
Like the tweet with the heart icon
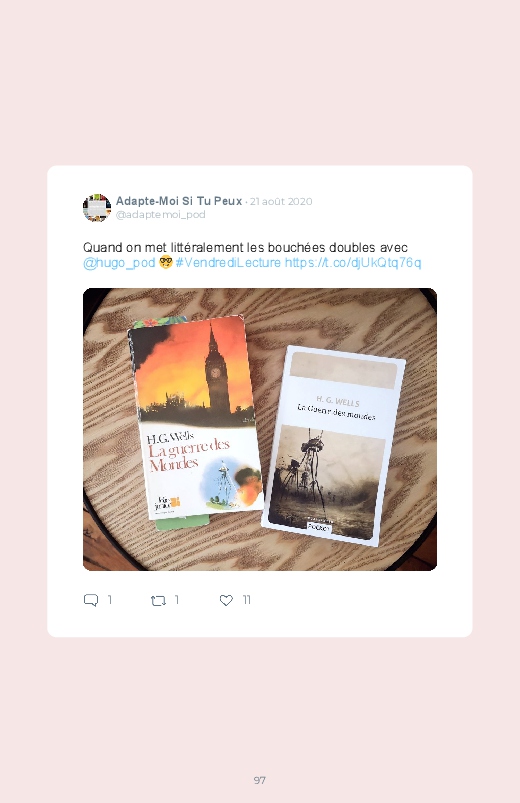(x=226, y=600)
